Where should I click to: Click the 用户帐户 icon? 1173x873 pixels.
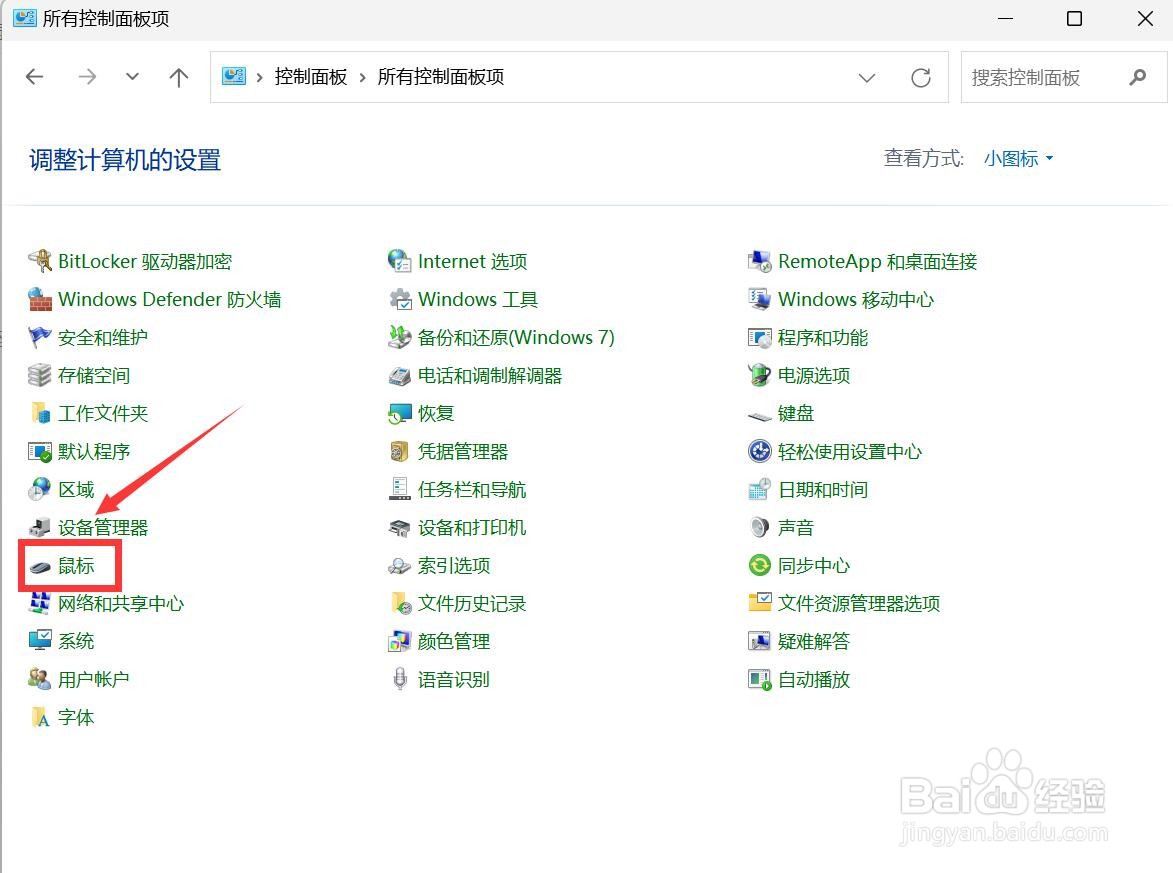pos(40,679)
